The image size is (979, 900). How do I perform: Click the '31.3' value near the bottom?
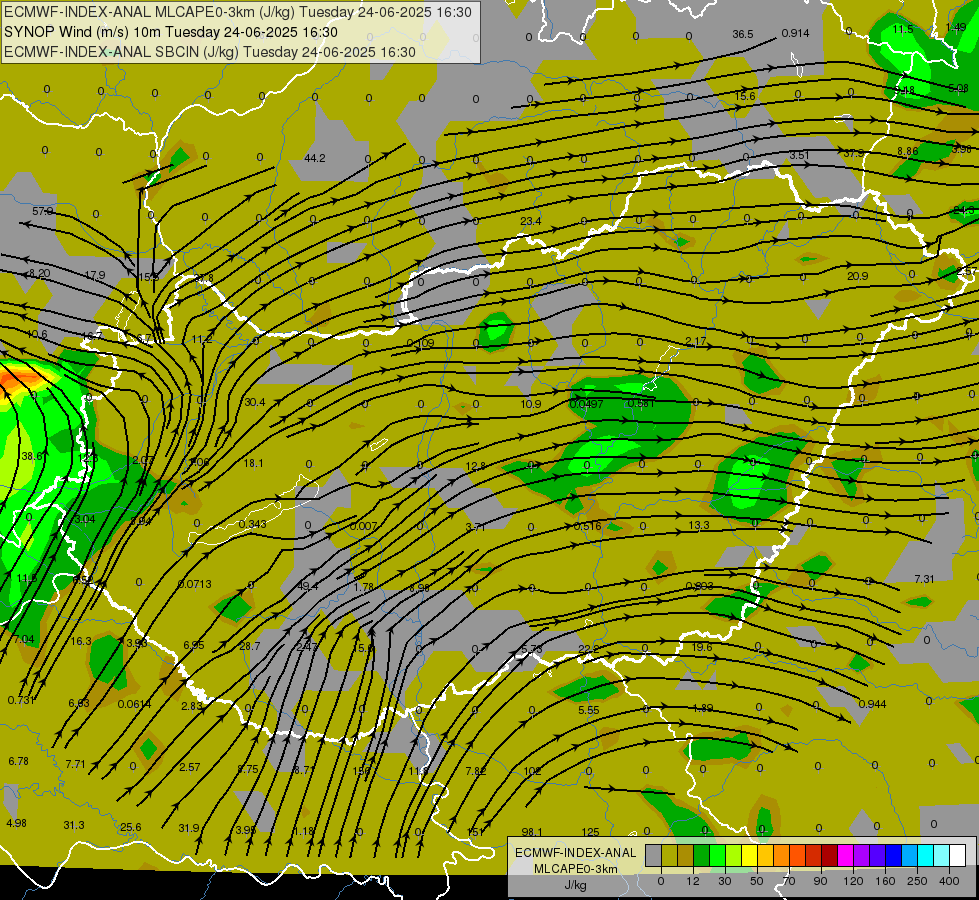[x=74, y=825]
